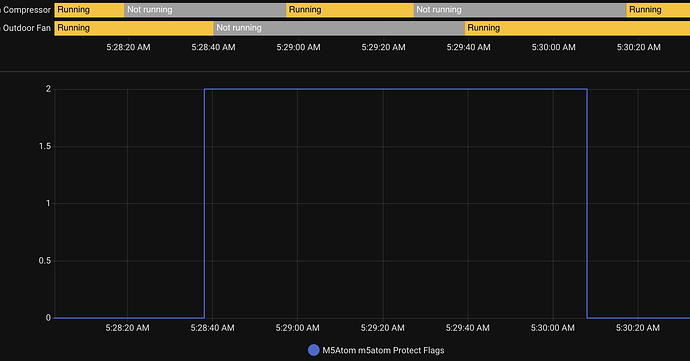Click the M5Atom m5atom Protect Flags legend label
Image resolution: width=690 pixels, height=361 pixels.
pos(383,350)
